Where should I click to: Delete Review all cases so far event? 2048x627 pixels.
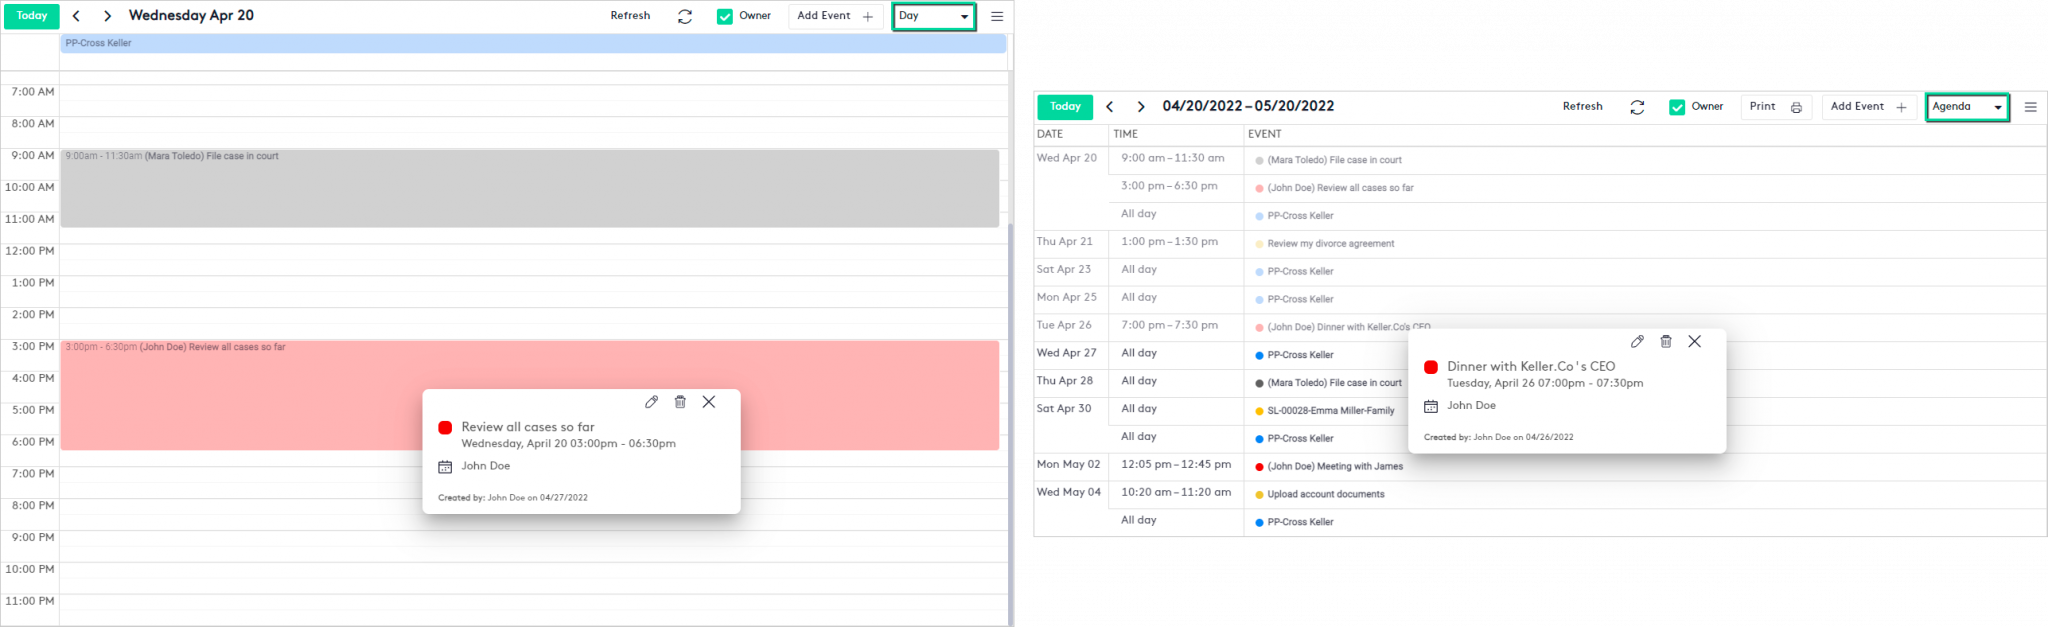point(680,402)
